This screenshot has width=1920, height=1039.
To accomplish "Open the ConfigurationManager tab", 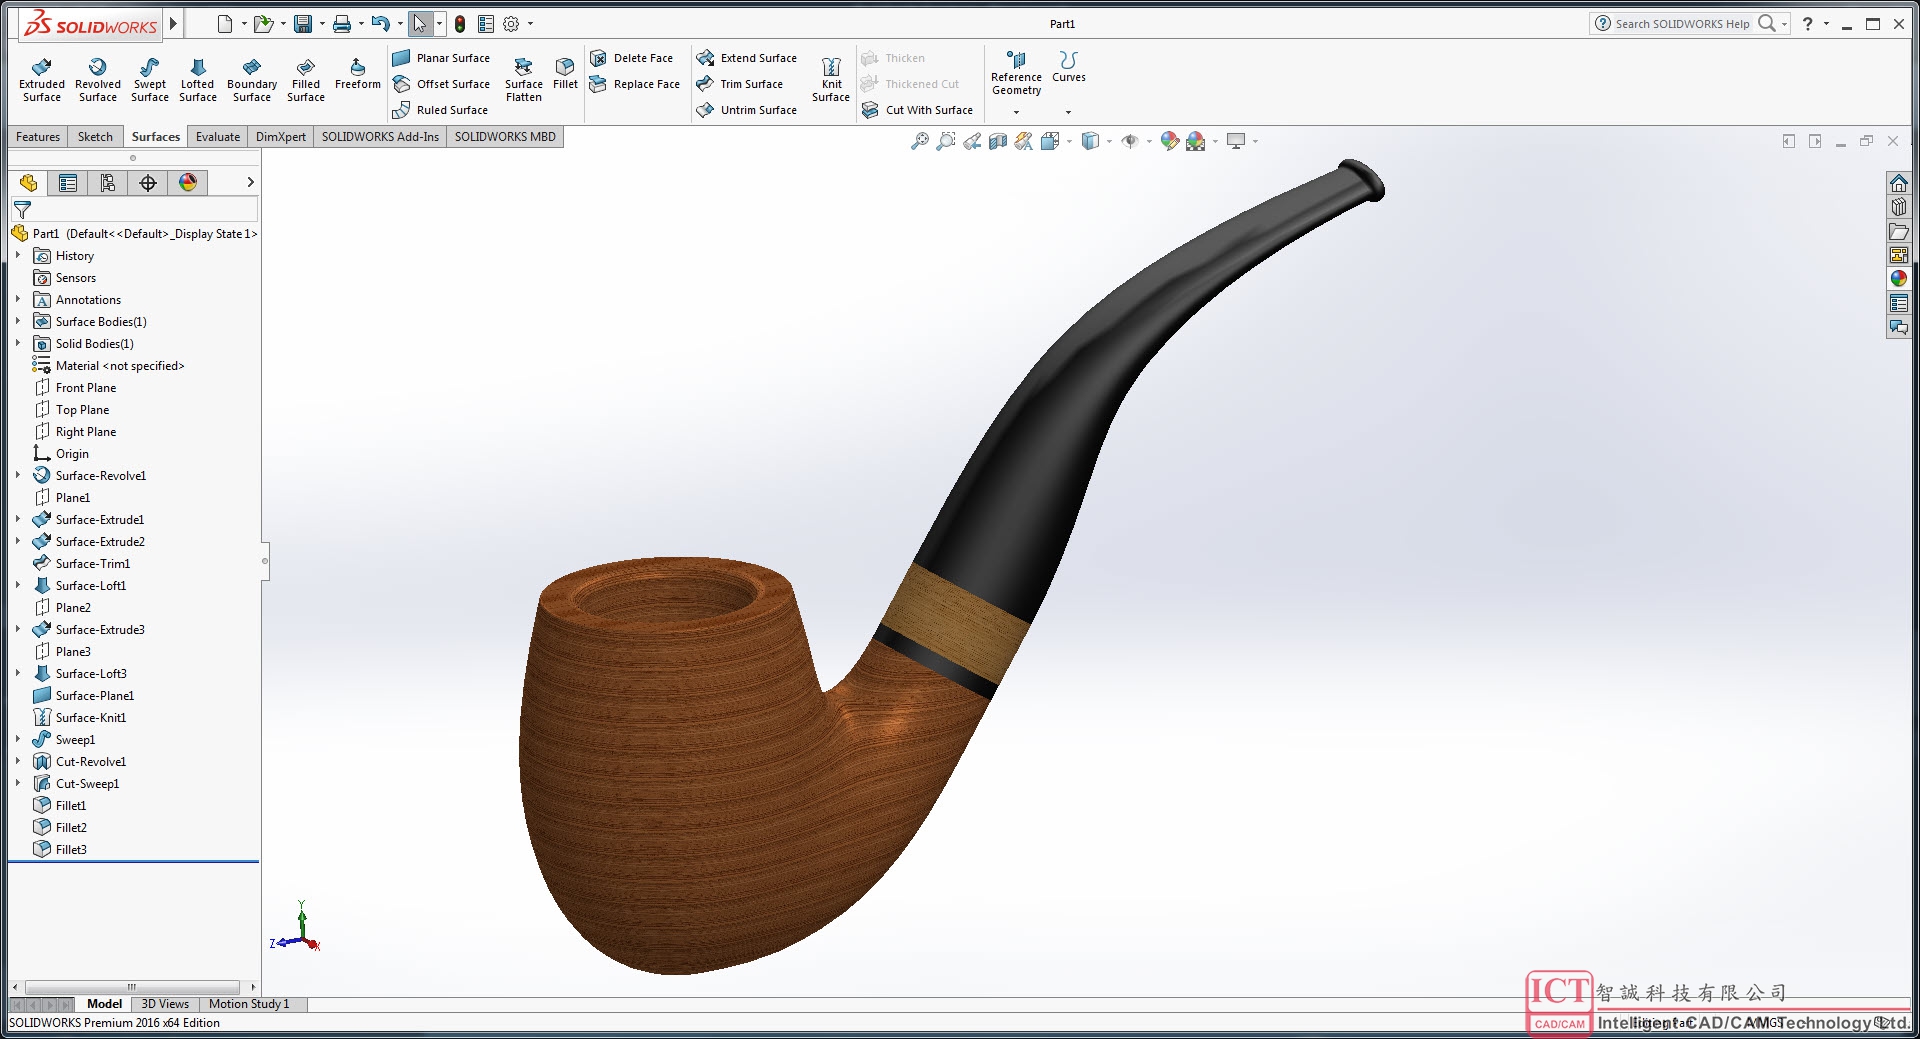I will pyautogui.click(x=108, y=183).
